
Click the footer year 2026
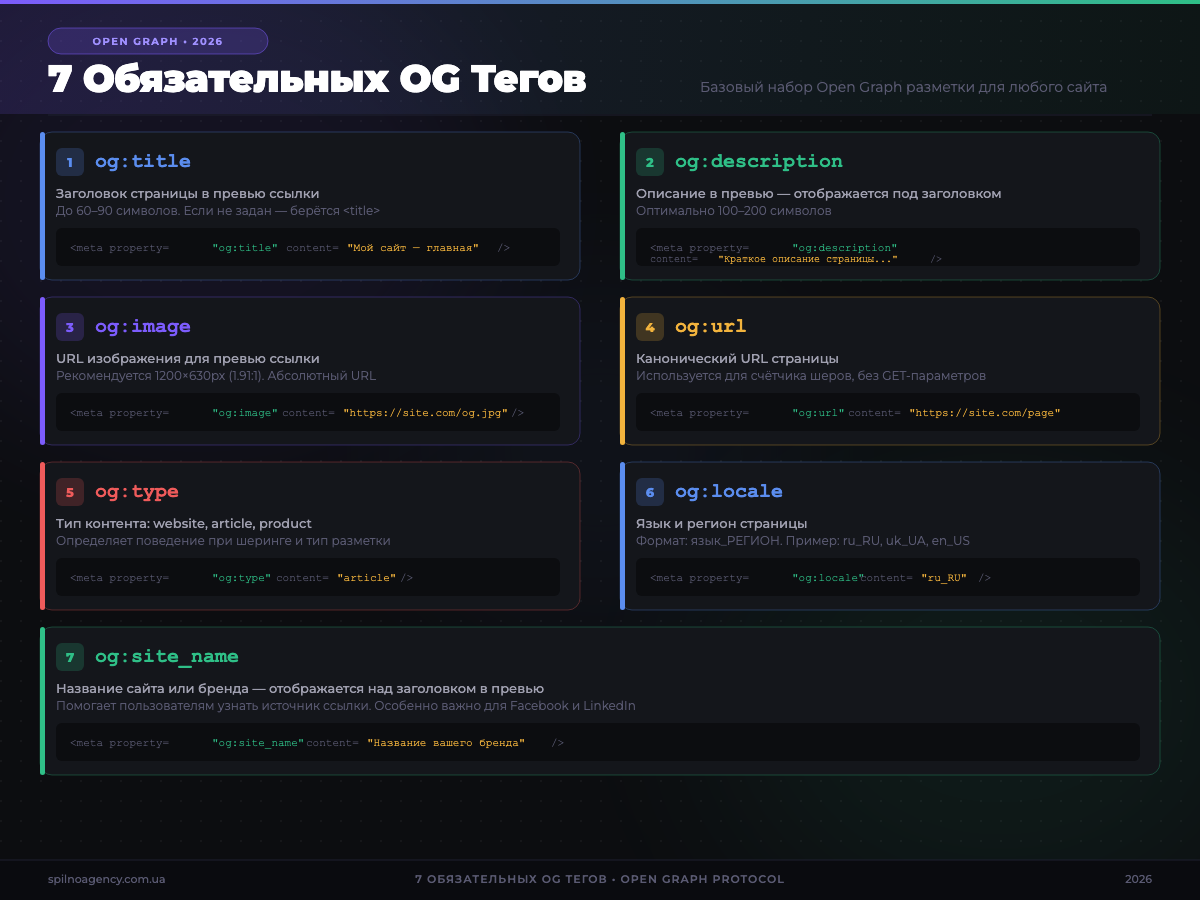click(x=1138, y=879)
